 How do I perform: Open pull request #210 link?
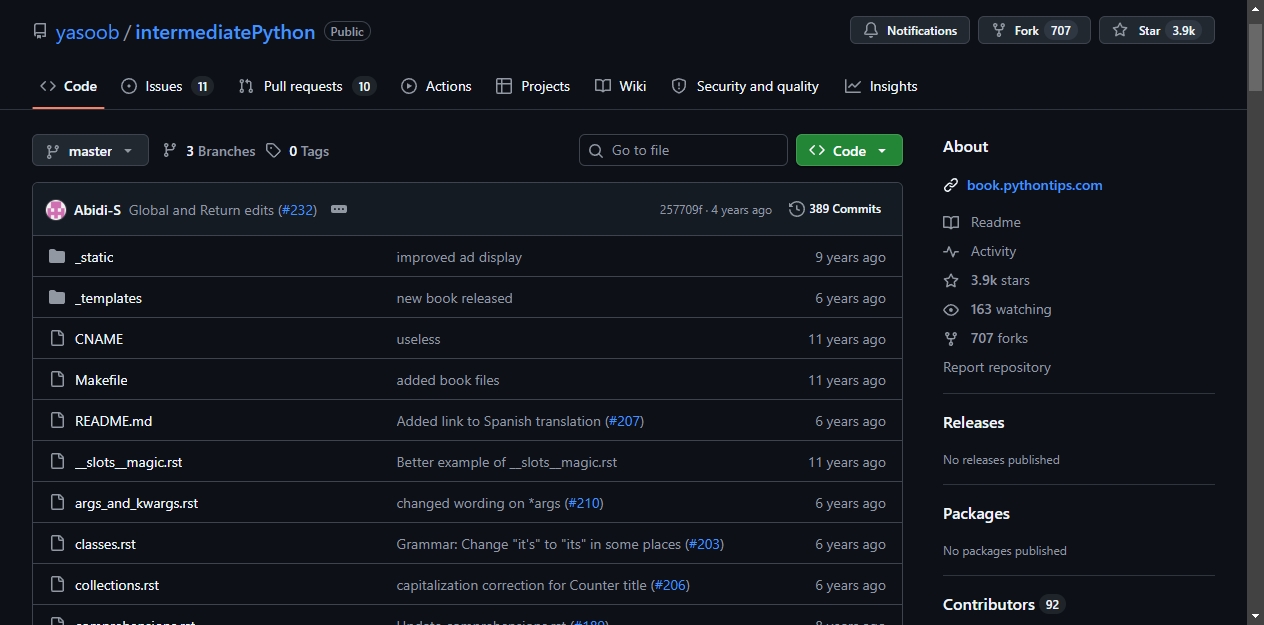[584, 503]
